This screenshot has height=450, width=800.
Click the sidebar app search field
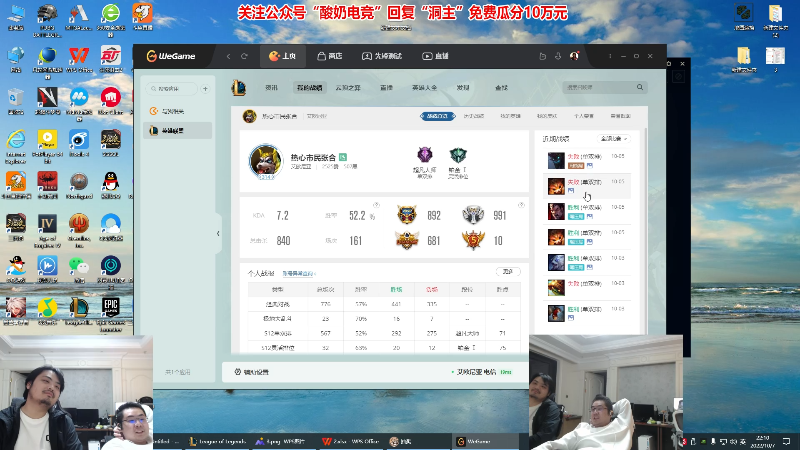click(172, 89)
